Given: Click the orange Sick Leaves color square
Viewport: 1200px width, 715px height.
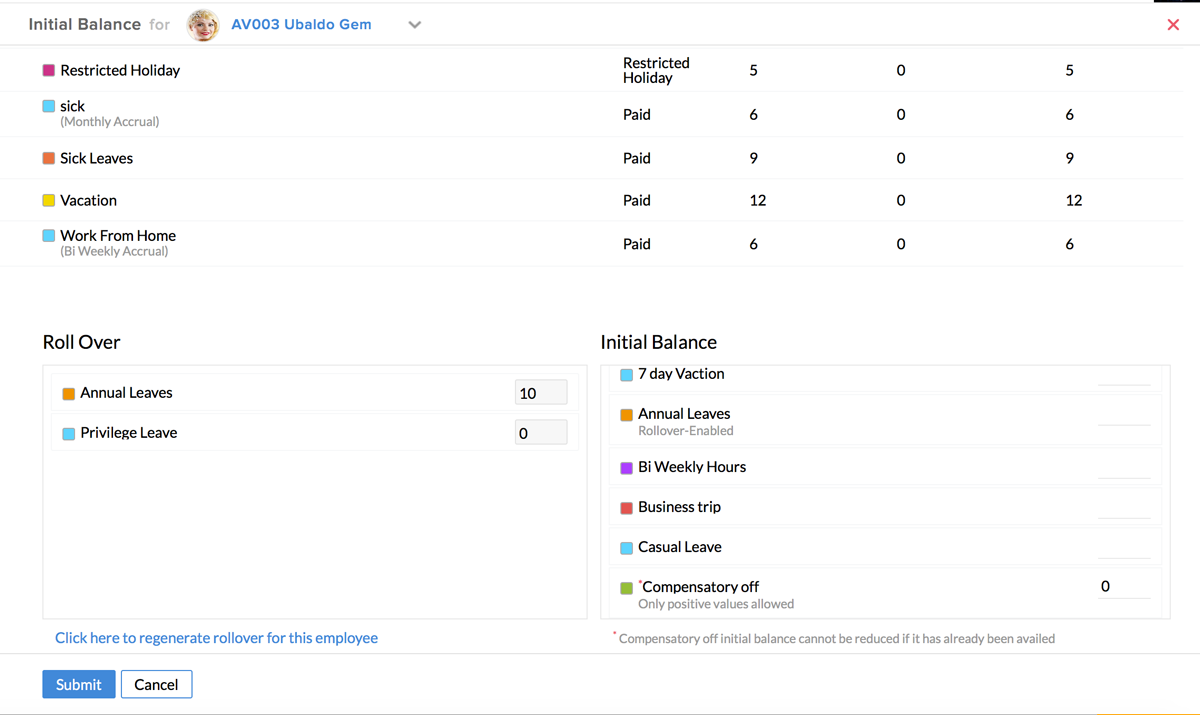Looking at the screenshot, I should point(49,158).
